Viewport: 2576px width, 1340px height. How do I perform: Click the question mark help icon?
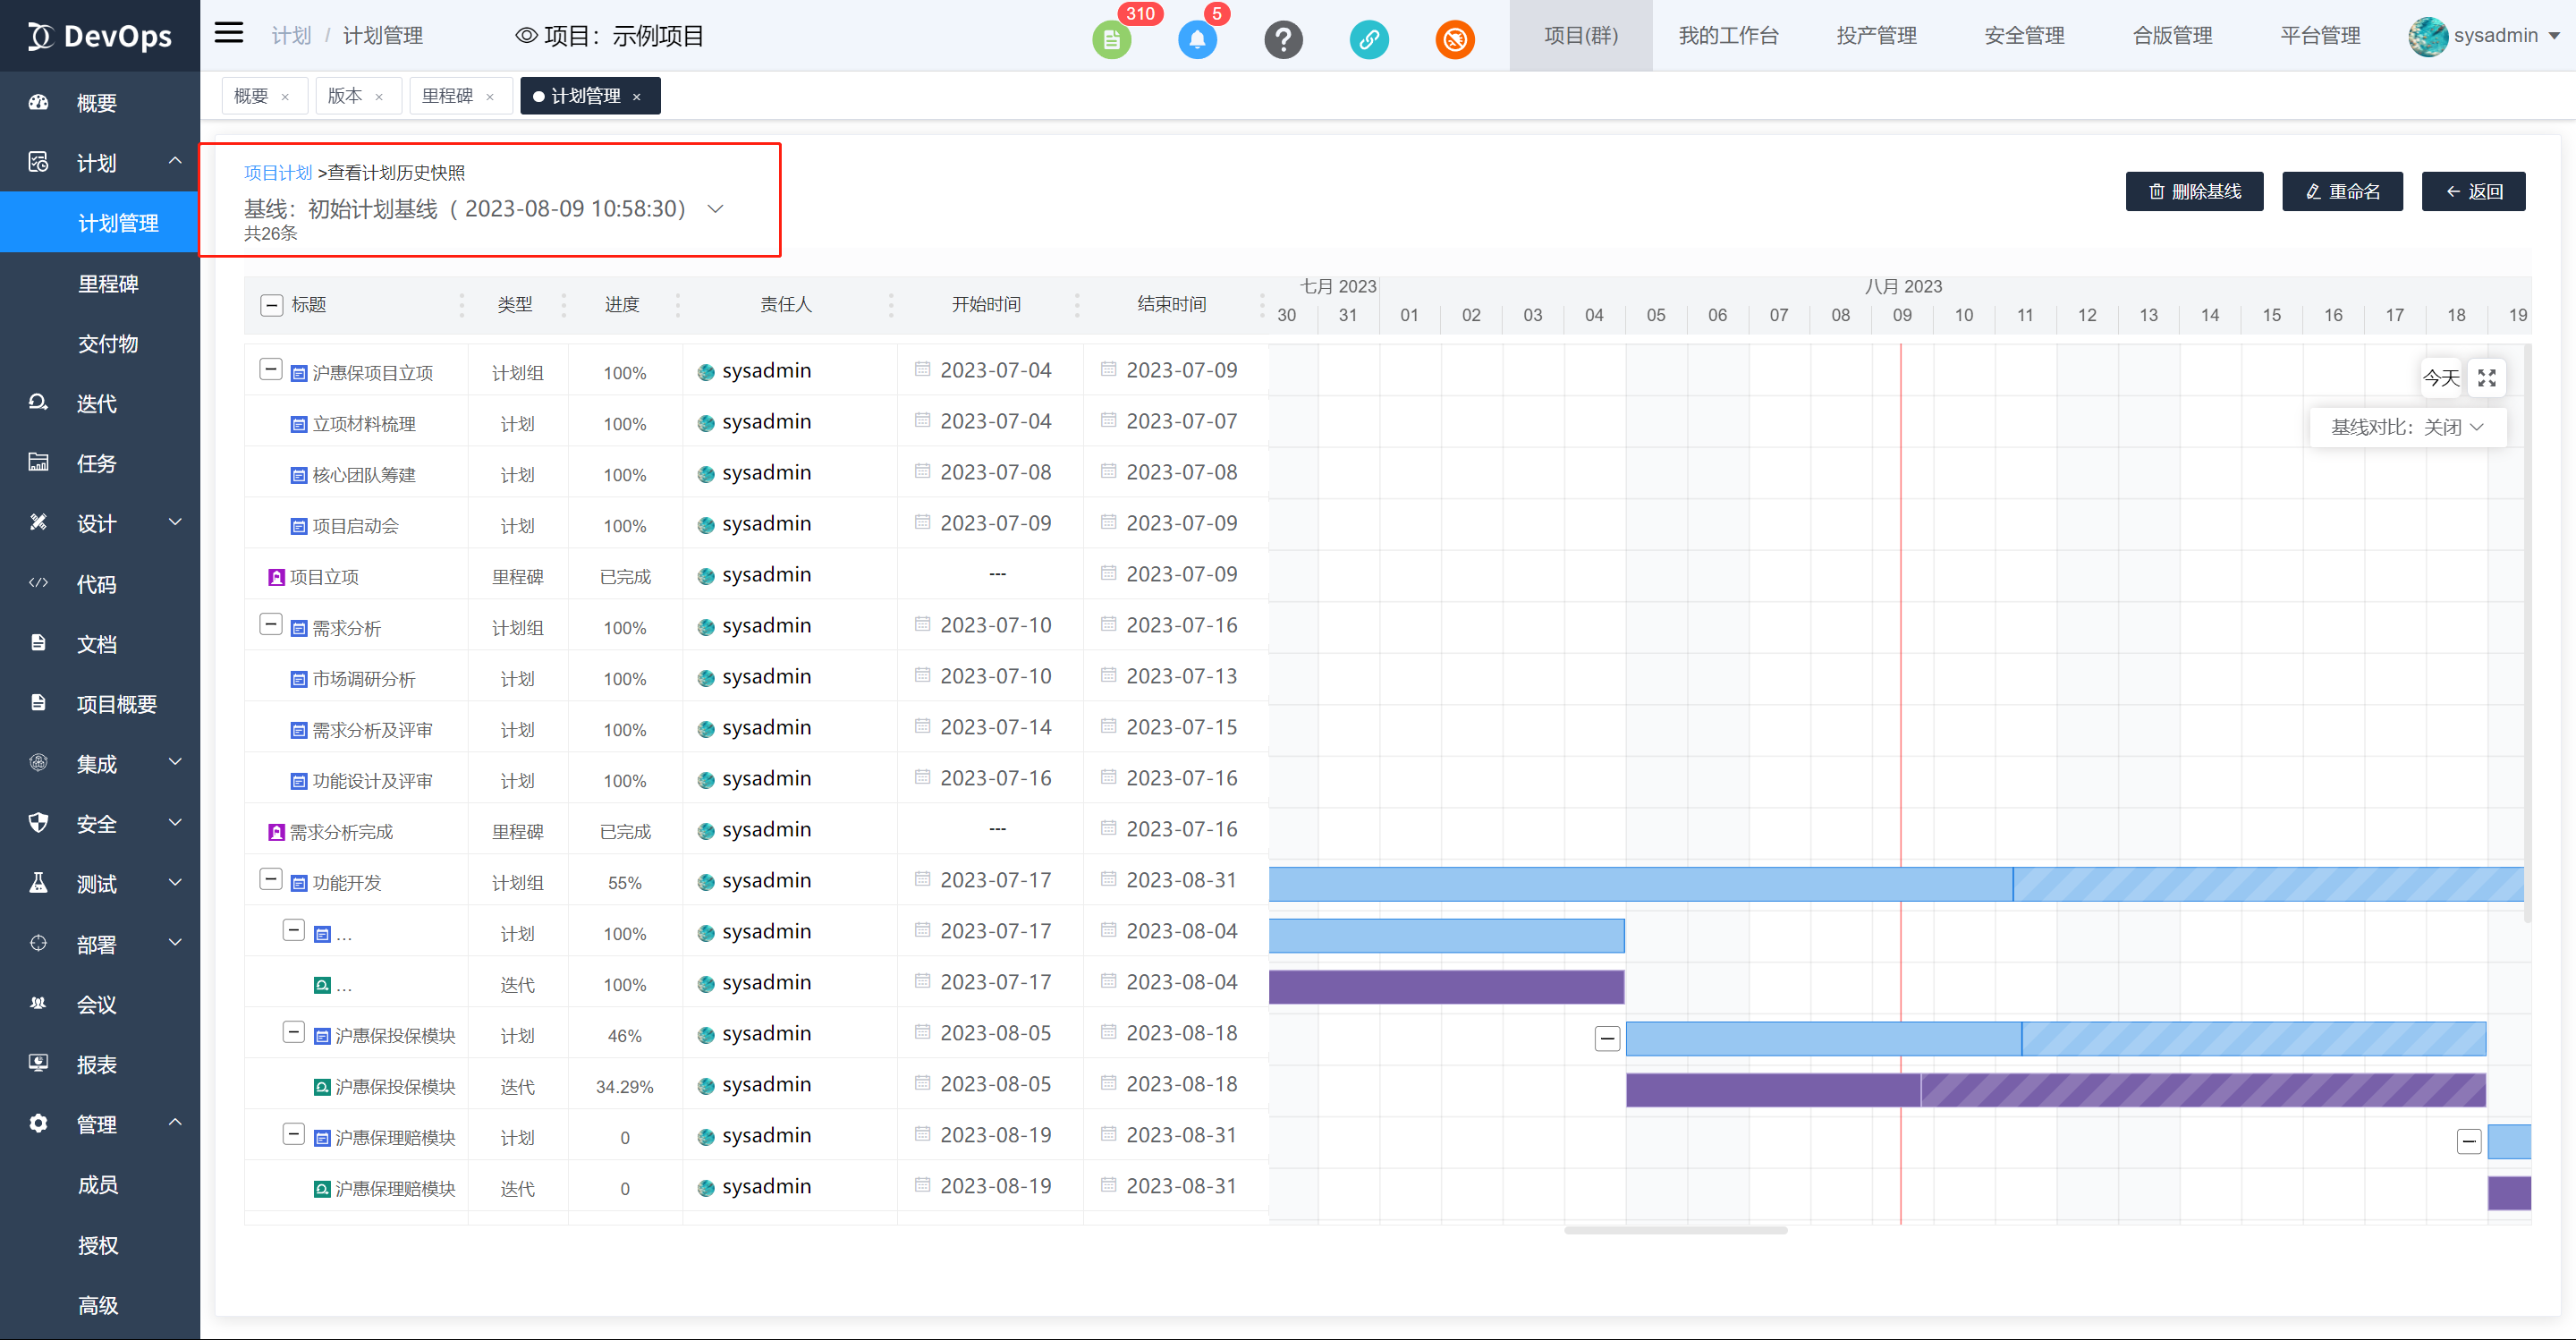[1283, 40]
